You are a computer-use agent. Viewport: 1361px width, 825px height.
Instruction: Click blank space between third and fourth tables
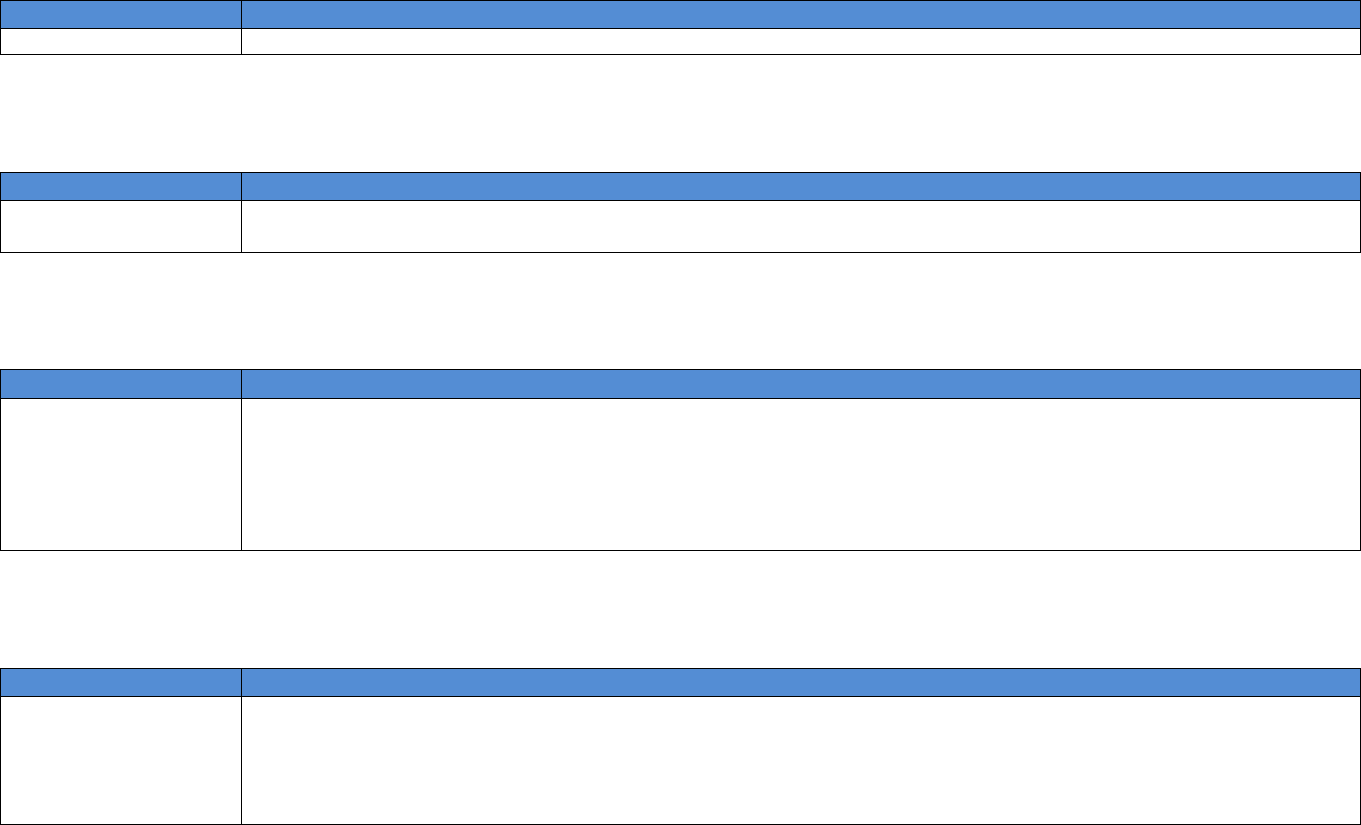pyautogui.click(x=680, y=608)
